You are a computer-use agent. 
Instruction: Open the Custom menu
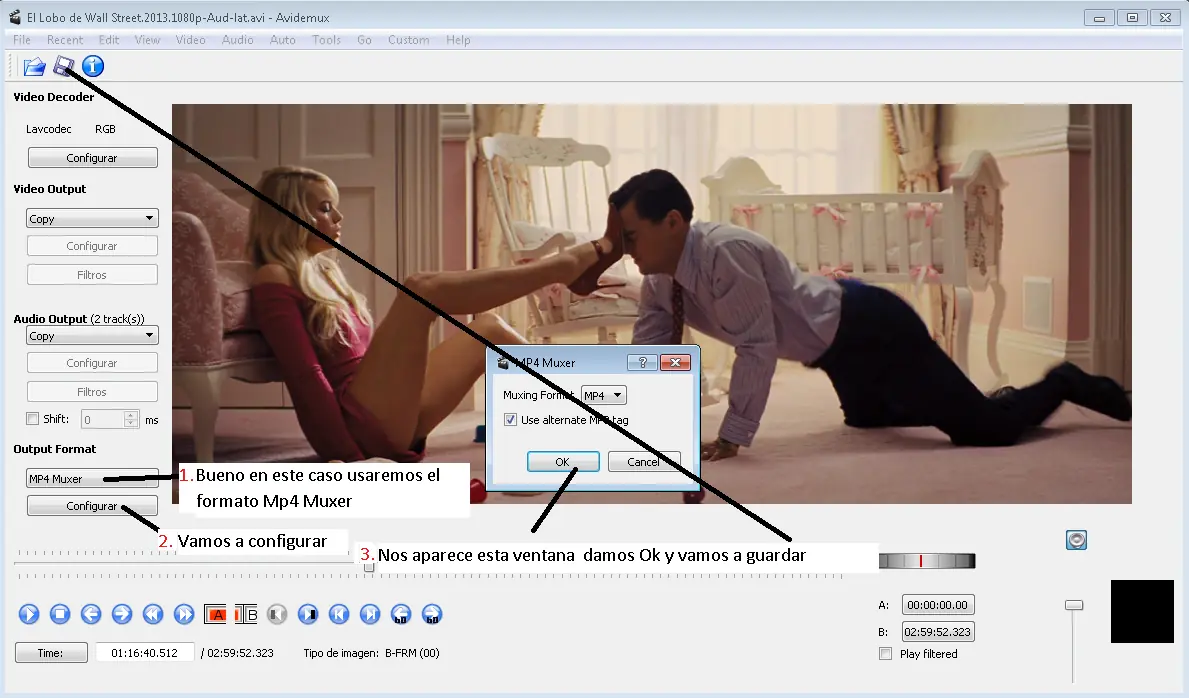[409, 39]
